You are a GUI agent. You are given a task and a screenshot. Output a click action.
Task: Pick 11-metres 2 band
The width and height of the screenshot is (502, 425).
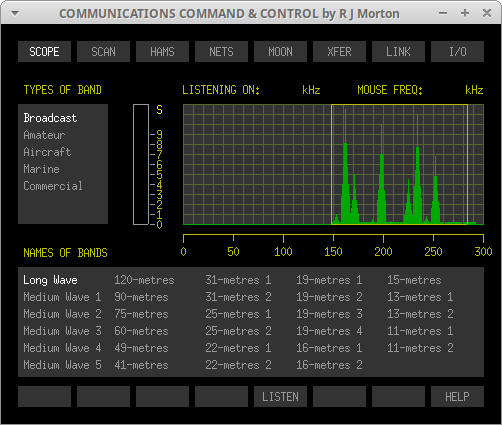coord(420,348)
